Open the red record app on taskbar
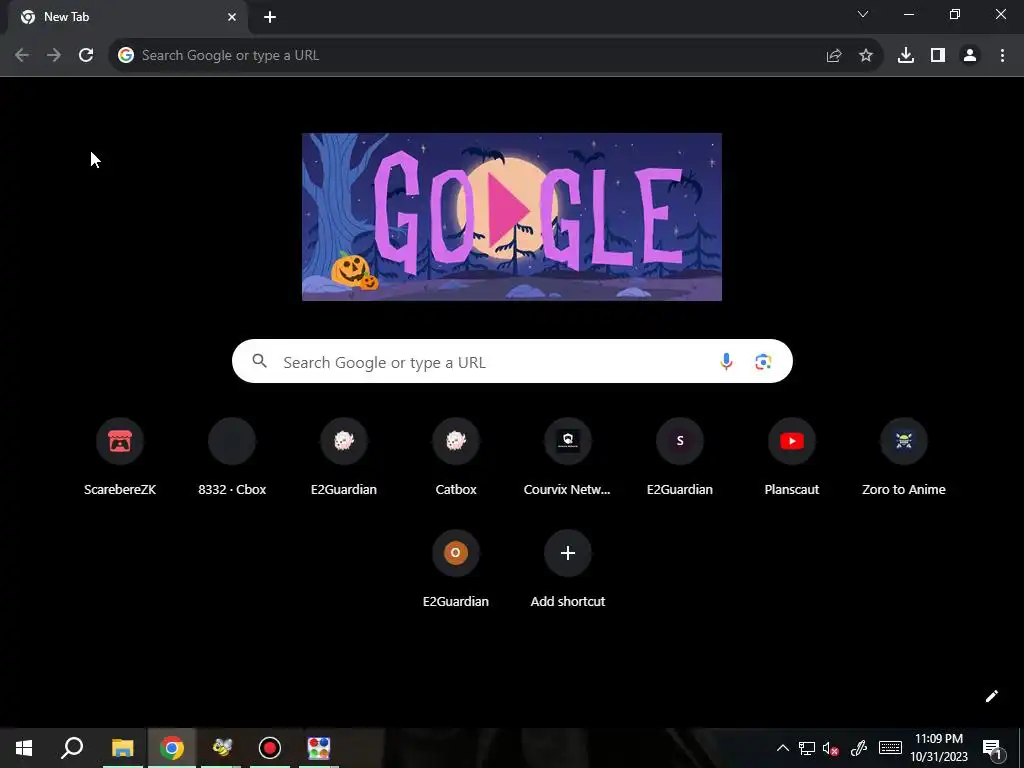The image size is (1024, 768). click(x=270, y=748)
